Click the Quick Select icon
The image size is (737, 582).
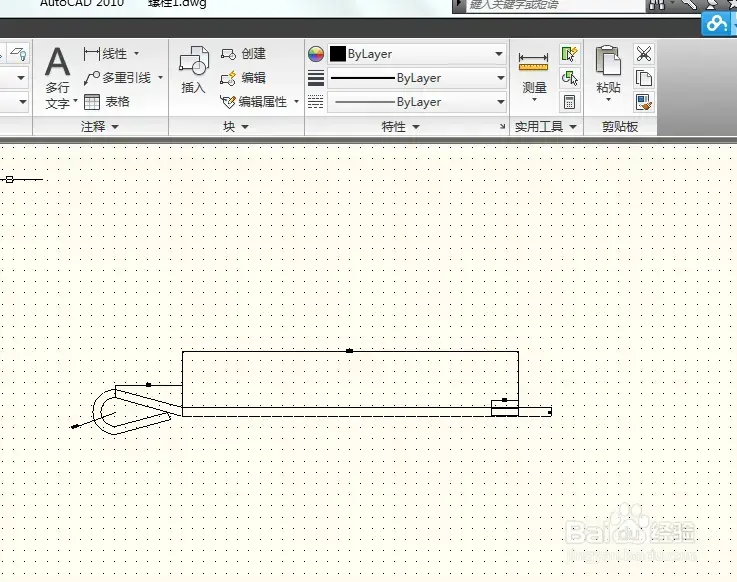pos(569,54)
